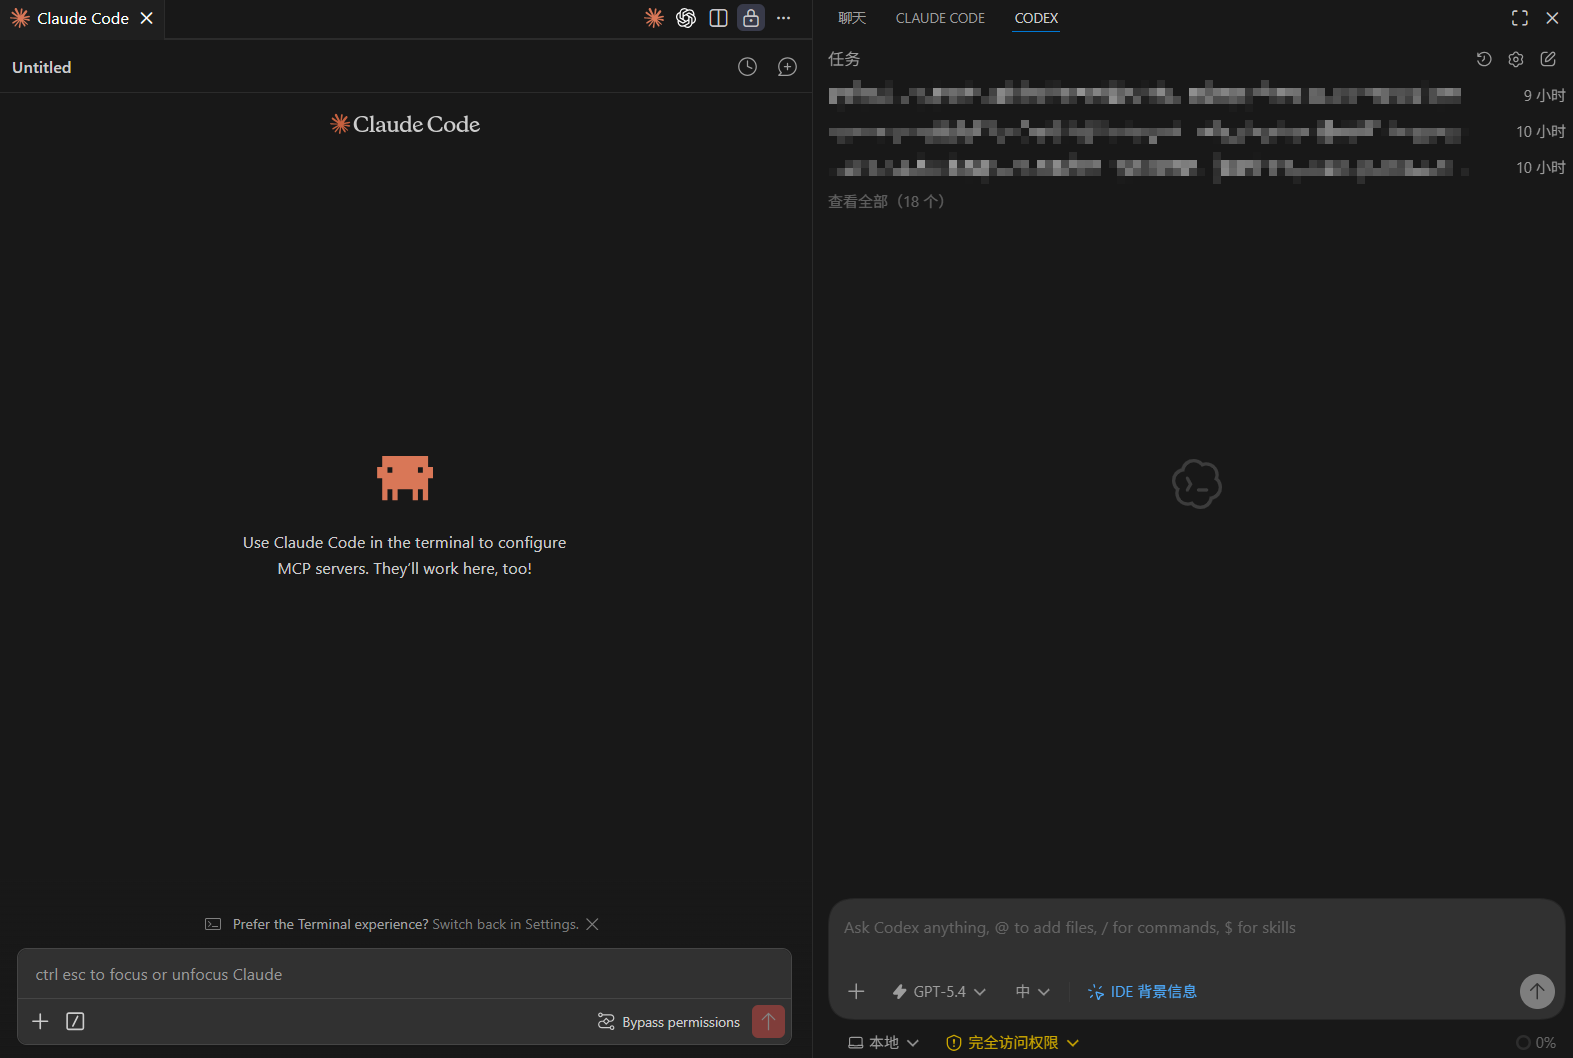Create new Codex task with edit icon
This screenshot has height=1058, width=1573.
click(x=1548, y=59)
